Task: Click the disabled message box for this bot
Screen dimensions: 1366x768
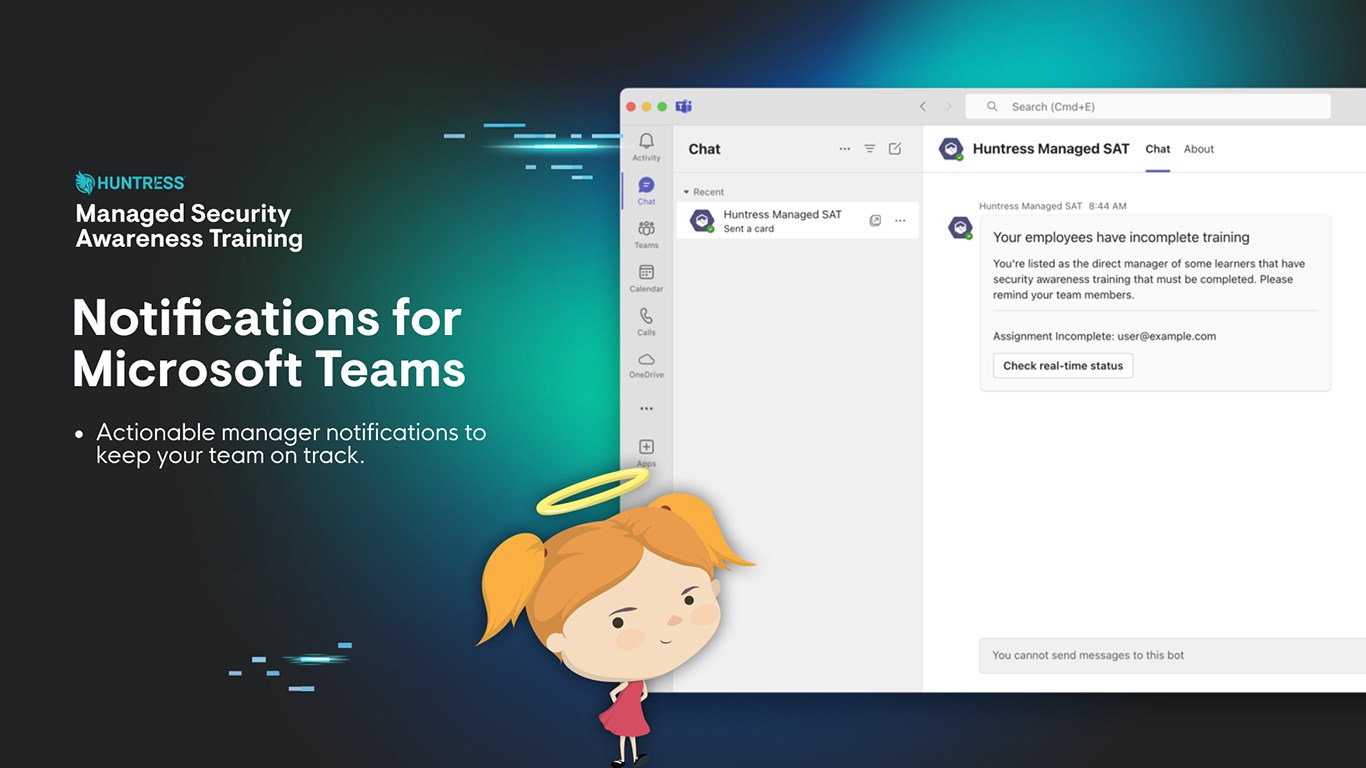Action: point(1172,655)
